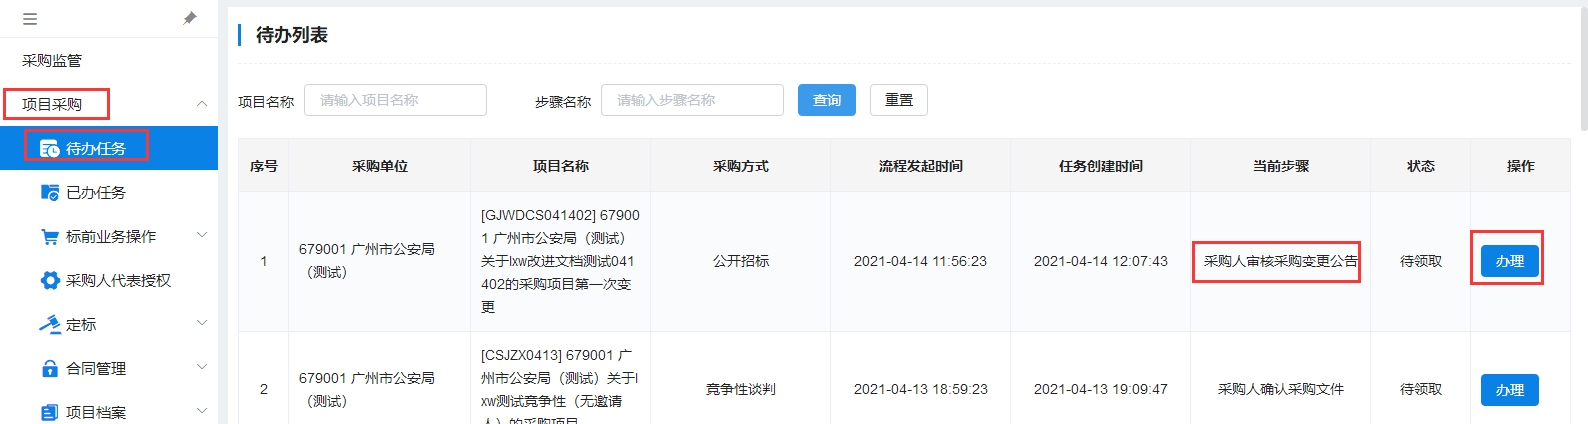This screenshot has width=1588, height=424.
Task: Click the 采购人代表授权 gear icon
Action: (x=49, y=281)
